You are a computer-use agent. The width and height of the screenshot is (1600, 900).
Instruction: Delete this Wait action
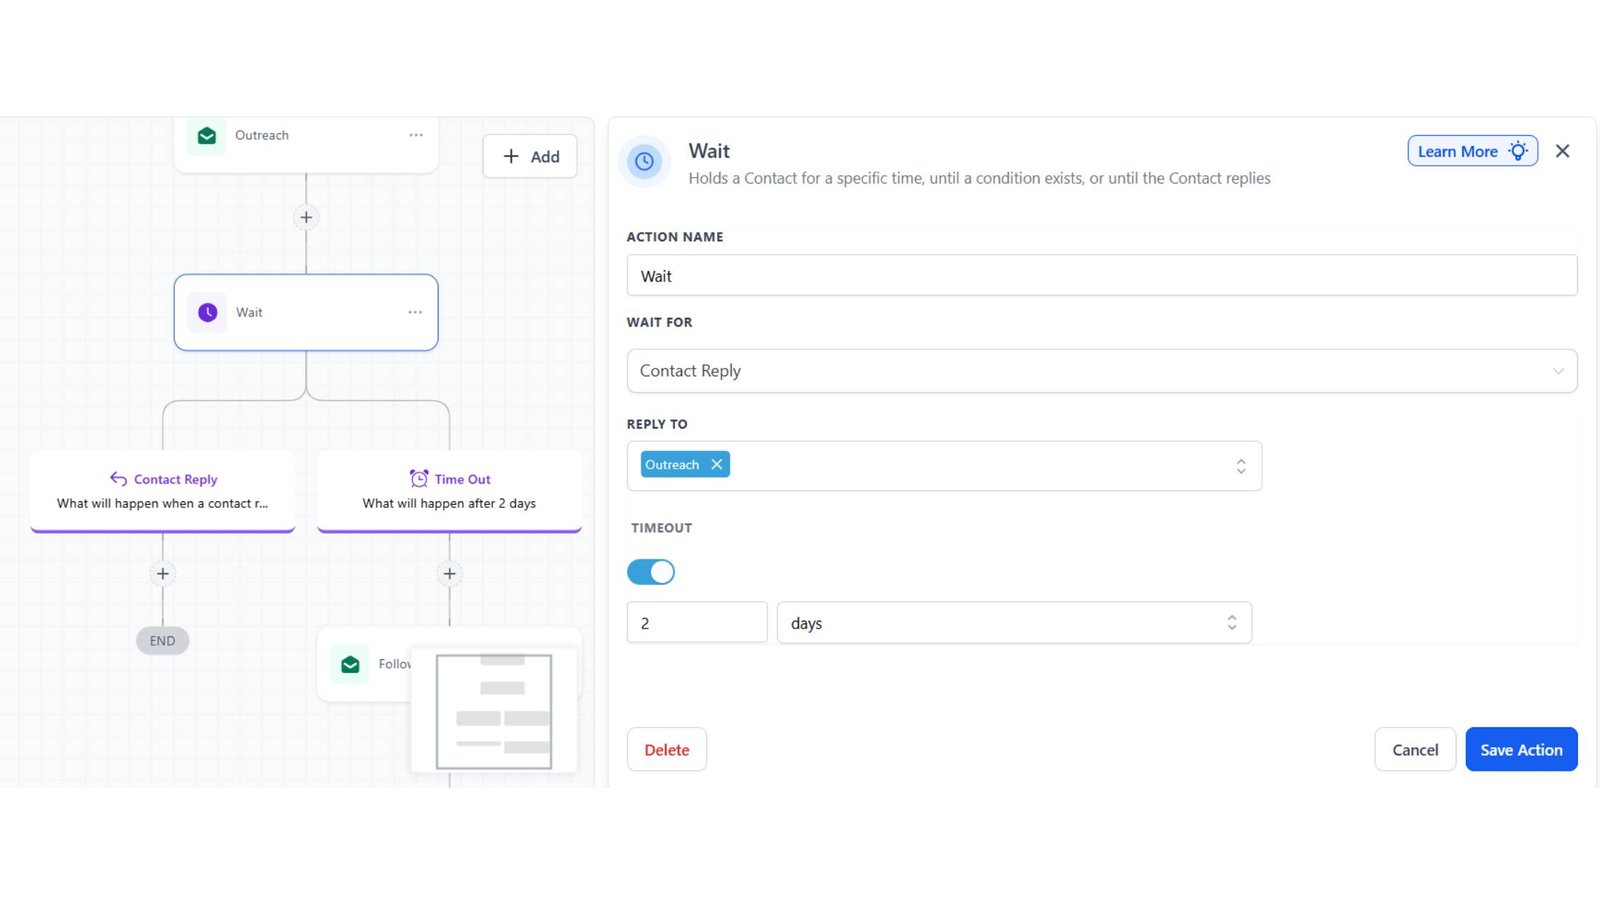tap(666, 749)
